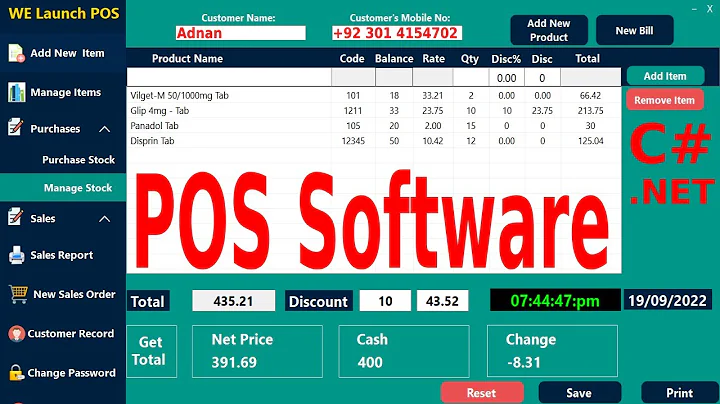Viewport: 720px width, 404px height.
Task: Click the Disc entry field showing 0
Action: pyautogui.click(x=542, y=78)
